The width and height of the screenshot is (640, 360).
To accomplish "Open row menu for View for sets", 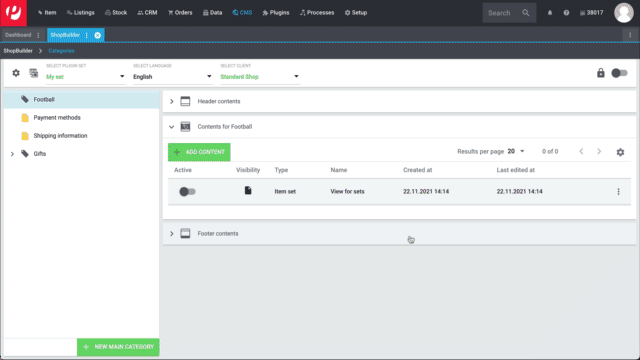I will click(618, 191).
